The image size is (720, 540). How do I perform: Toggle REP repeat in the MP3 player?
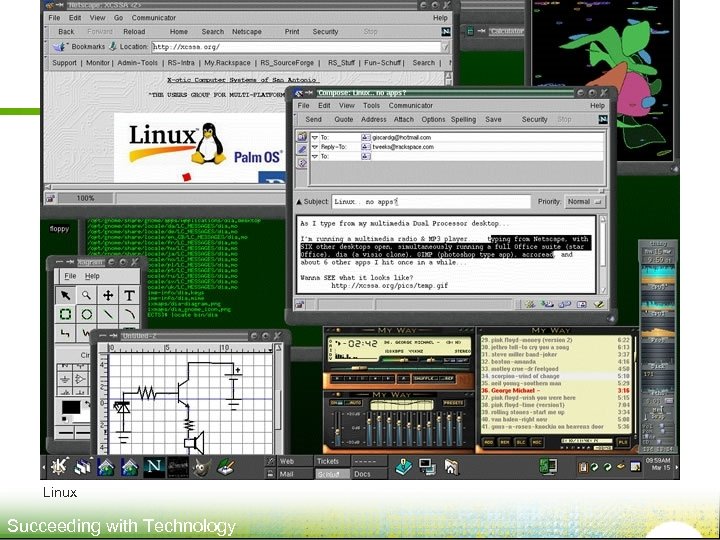coord(448,378)
